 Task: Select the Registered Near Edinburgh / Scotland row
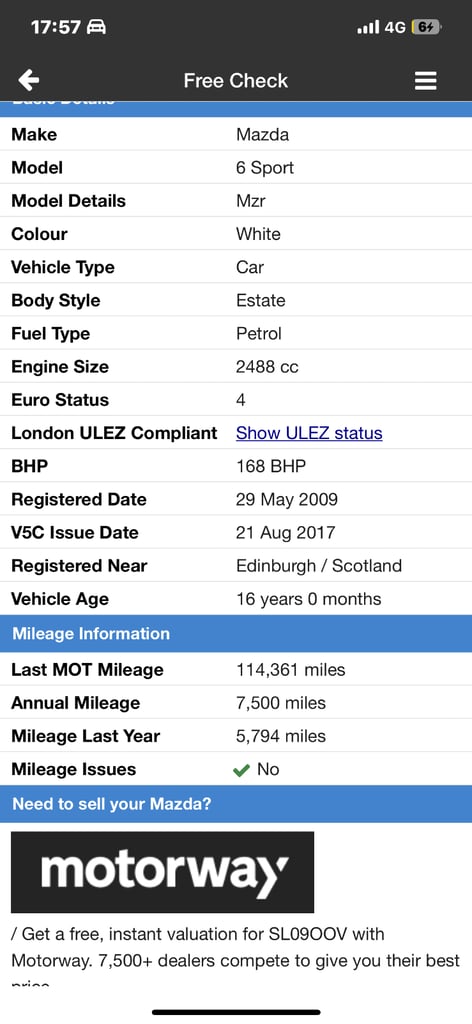(236, 566)
